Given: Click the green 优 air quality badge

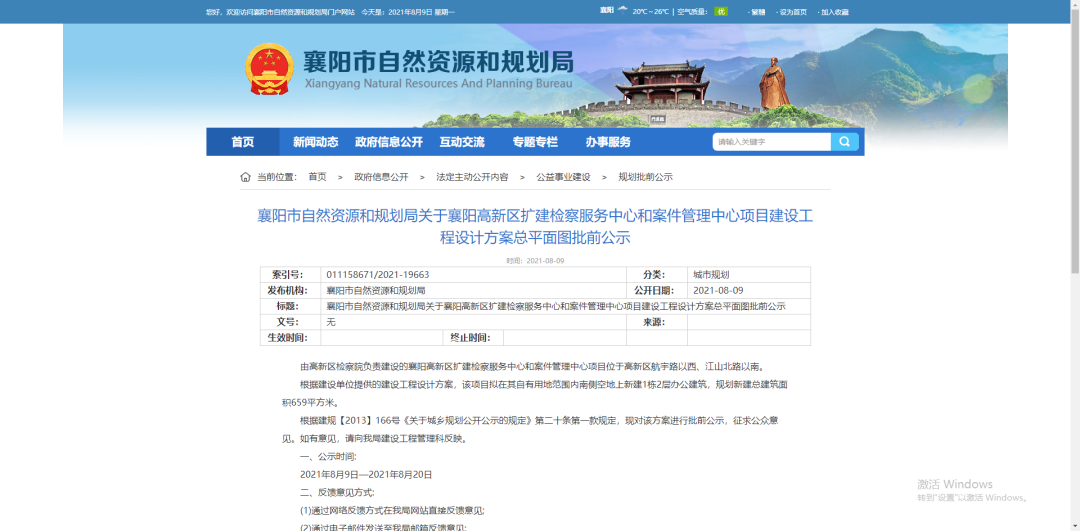Looking at the screenshot, I should coord(721,12).
